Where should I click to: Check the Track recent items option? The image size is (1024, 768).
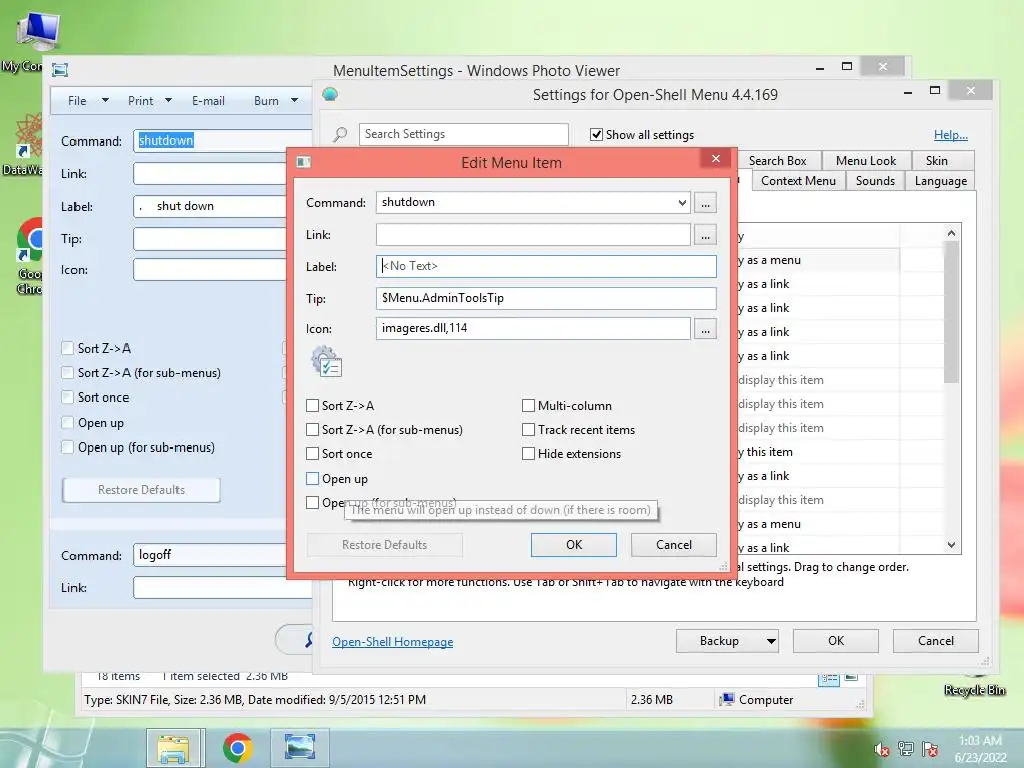coord(528,430)
